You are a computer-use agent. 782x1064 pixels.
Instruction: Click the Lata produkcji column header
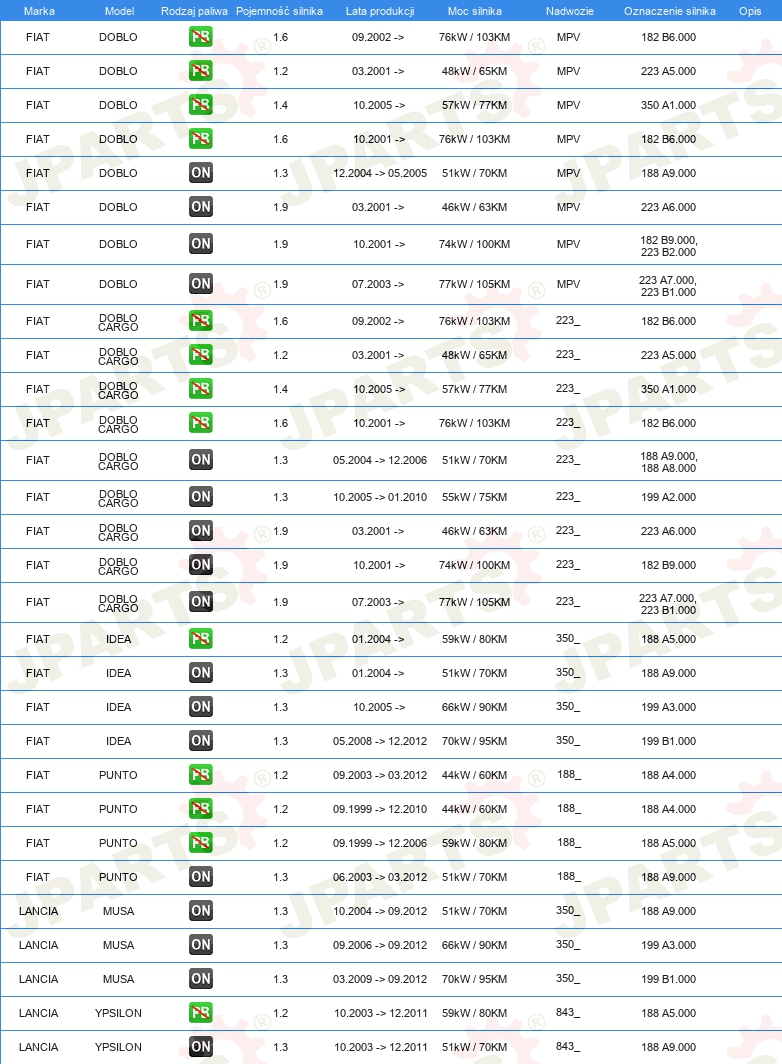click(379, 11)
